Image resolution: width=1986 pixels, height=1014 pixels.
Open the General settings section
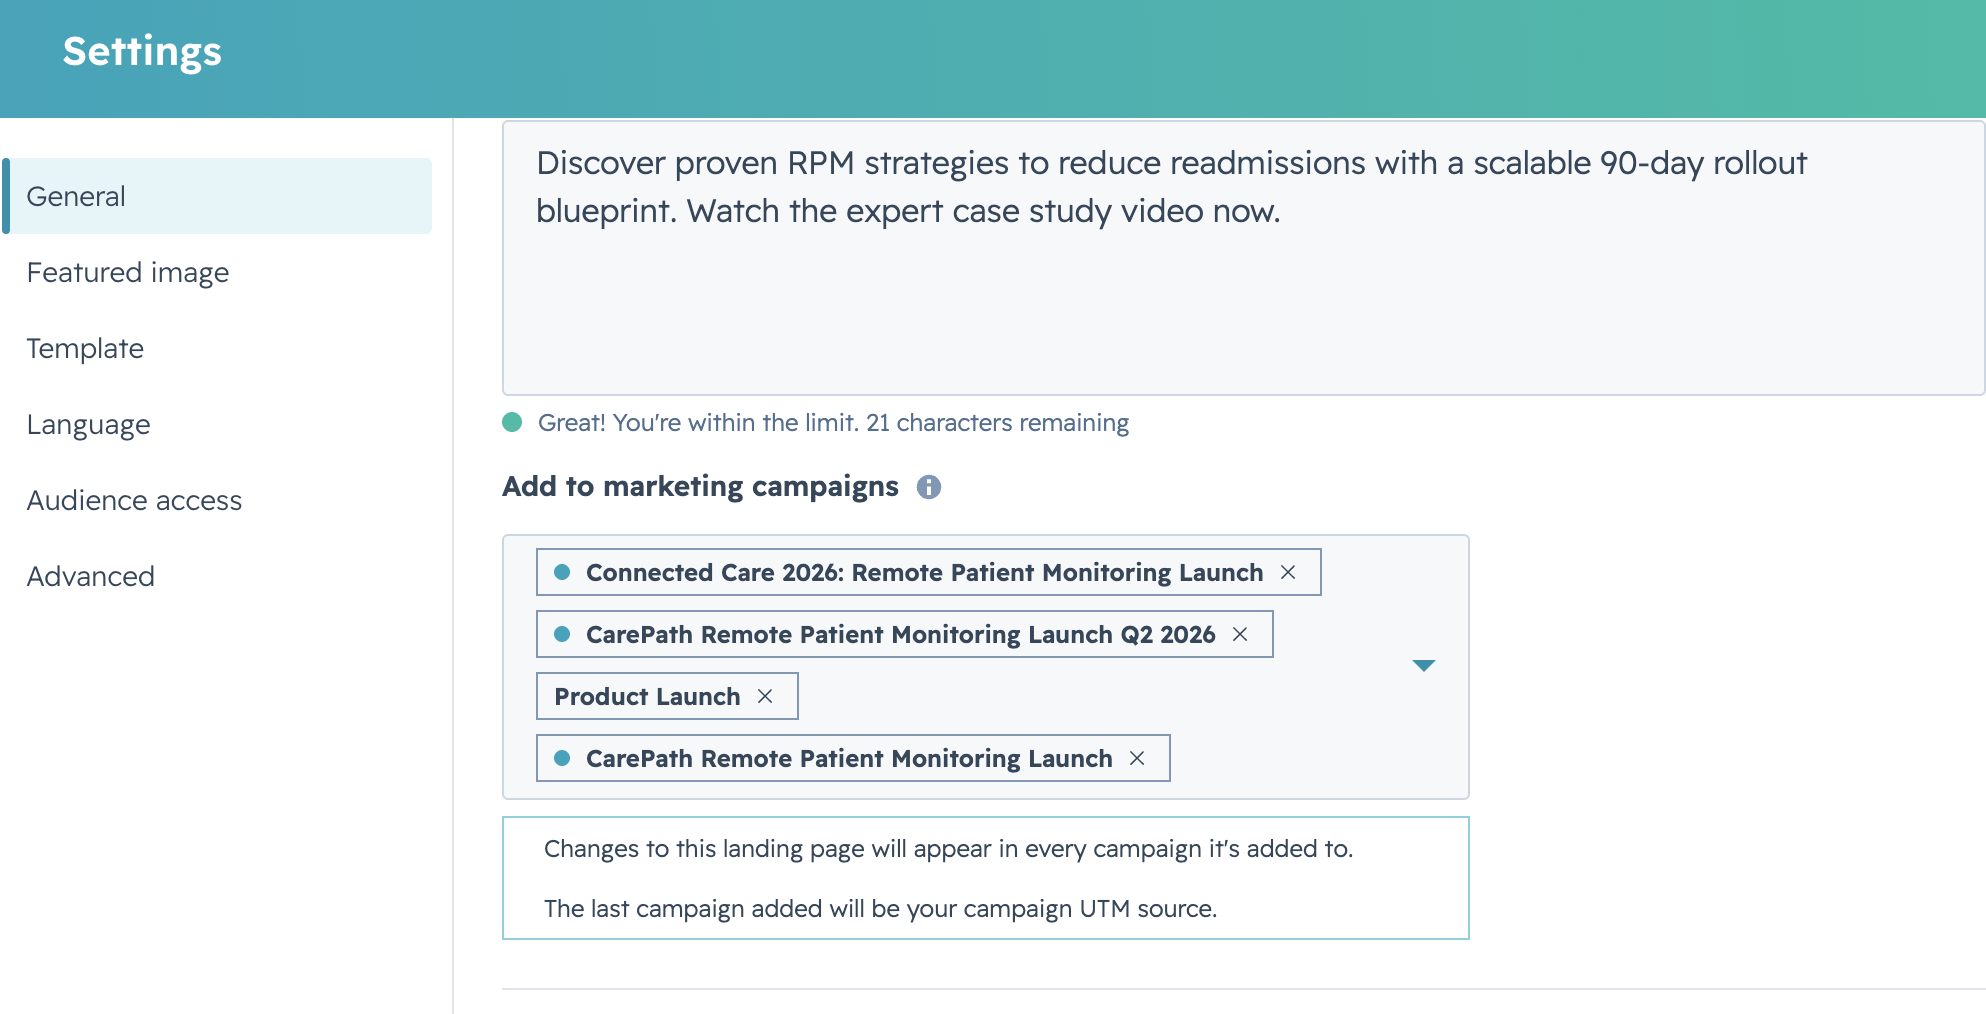point(218,196)
